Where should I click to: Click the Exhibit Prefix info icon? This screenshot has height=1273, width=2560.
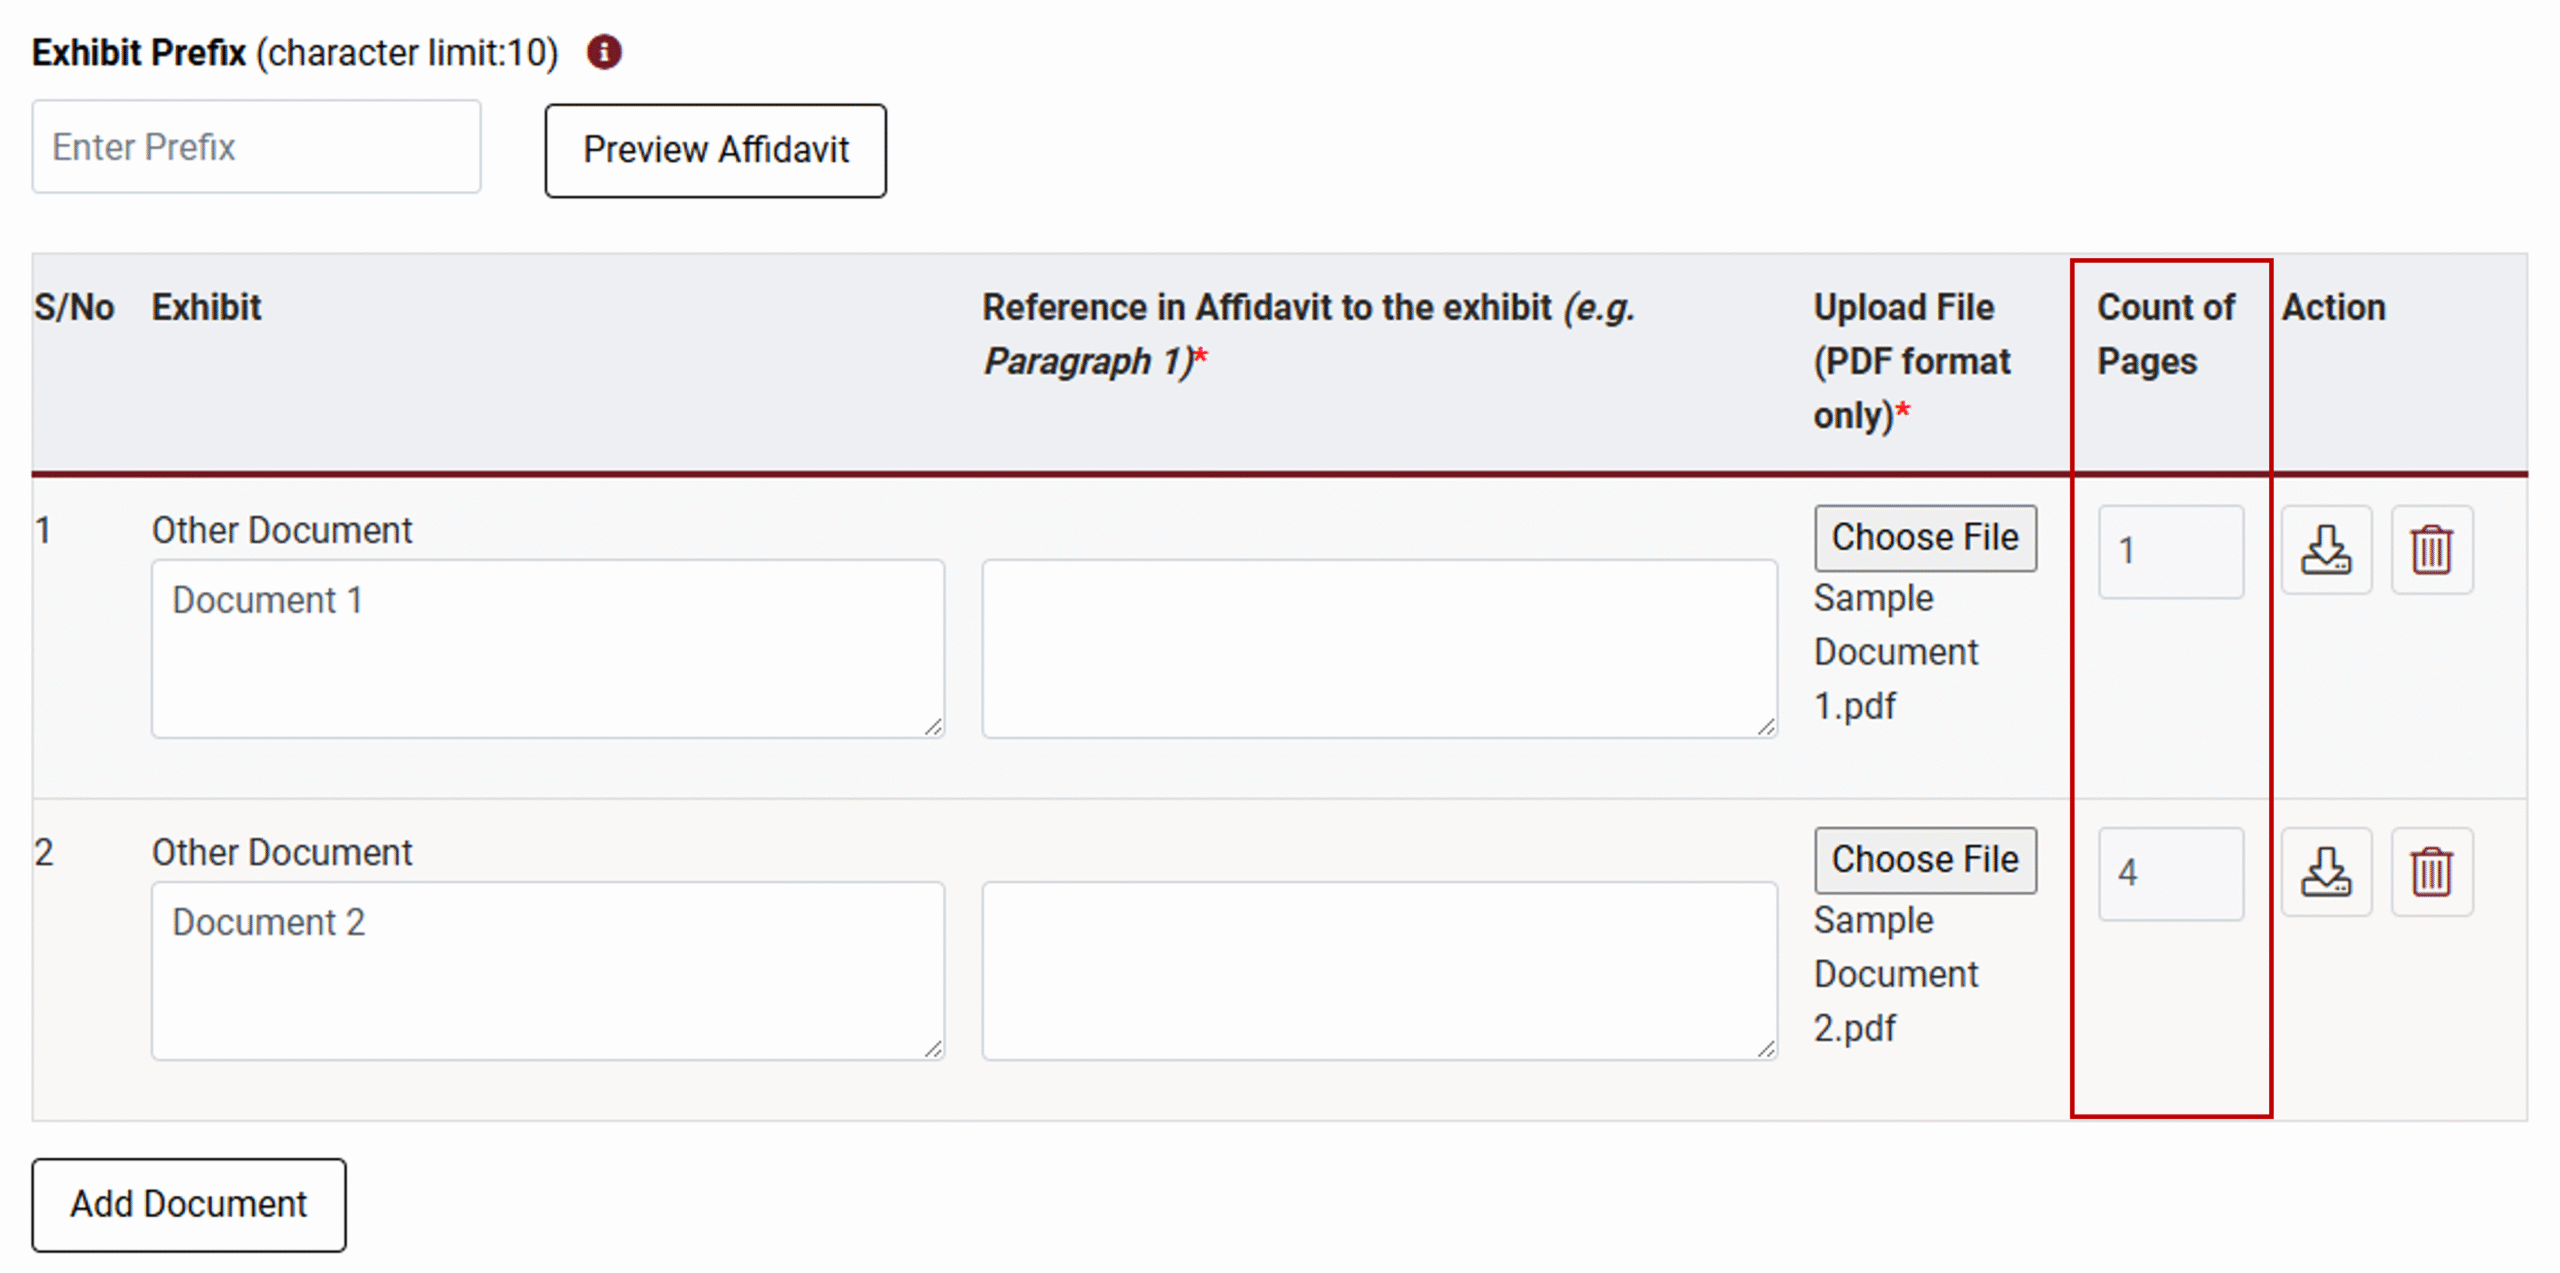(x=604, y=52)
